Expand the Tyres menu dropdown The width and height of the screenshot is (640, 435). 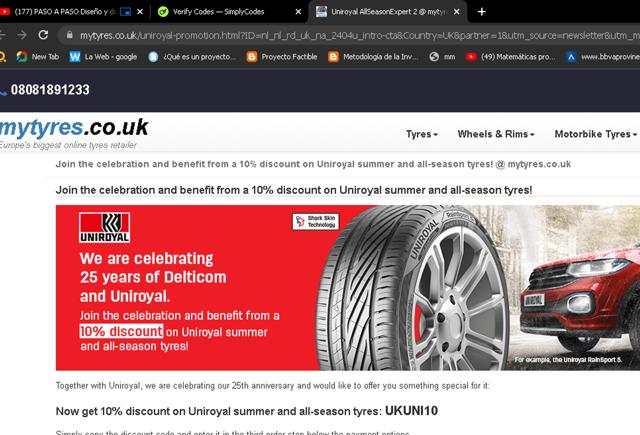coord(422,134)
